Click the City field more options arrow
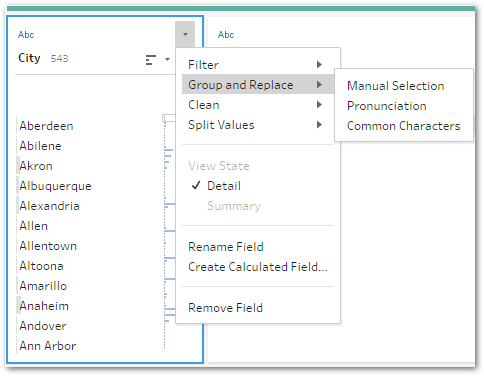 (185, 34)
